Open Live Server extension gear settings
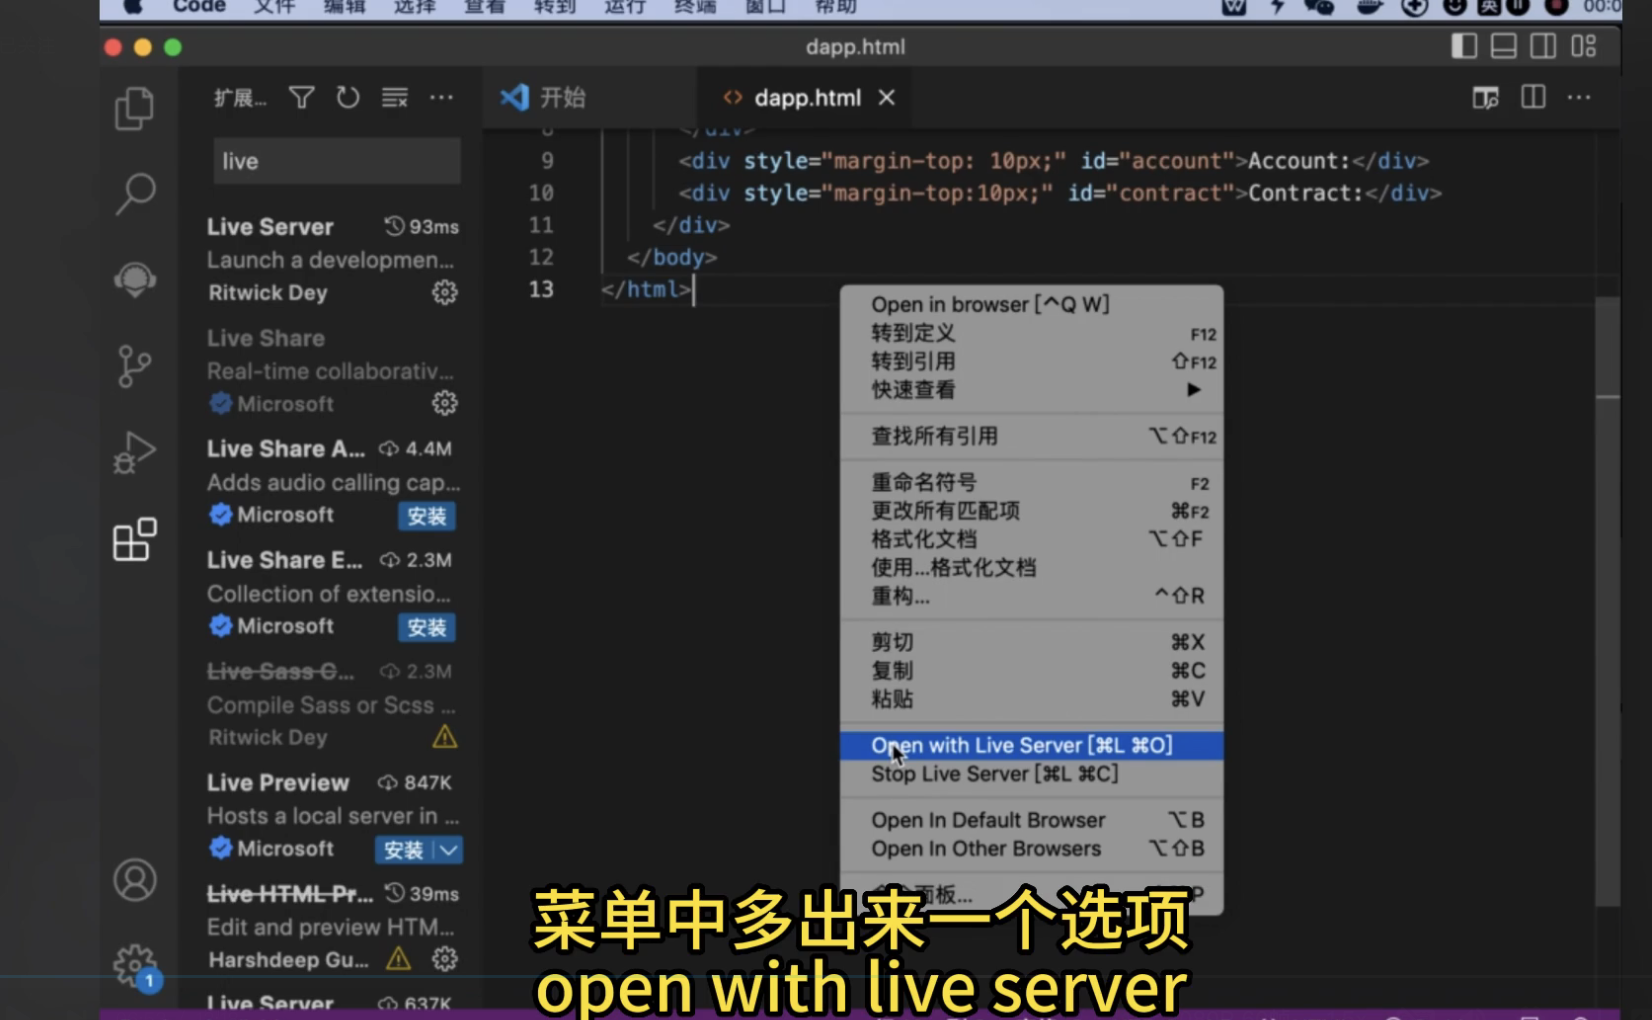Viewport: 1652px width, 1020px height. point(444,292)
